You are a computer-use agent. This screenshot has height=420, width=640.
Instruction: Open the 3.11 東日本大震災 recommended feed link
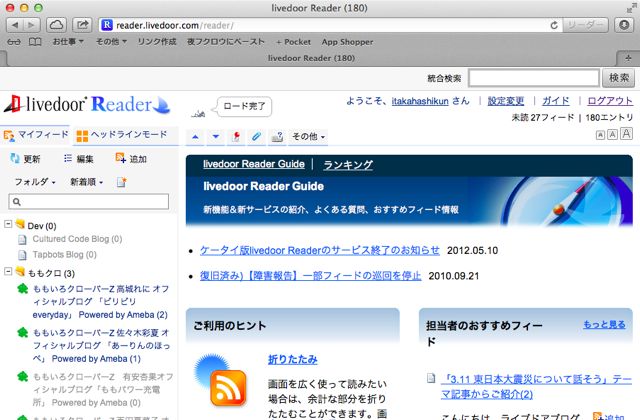pyautogui.click(x=536, y=387)
